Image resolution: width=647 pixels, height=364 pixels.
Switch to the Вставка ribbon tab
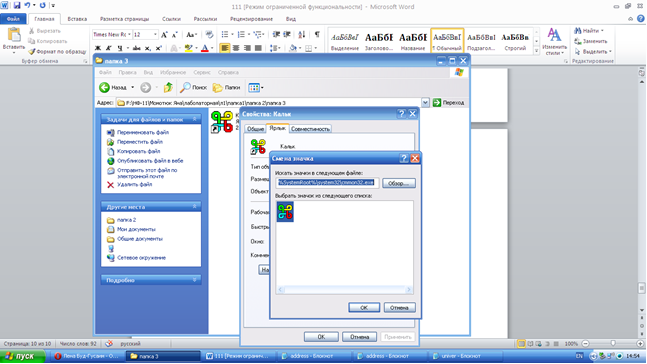pyautogui.click(x=77, y=19)
